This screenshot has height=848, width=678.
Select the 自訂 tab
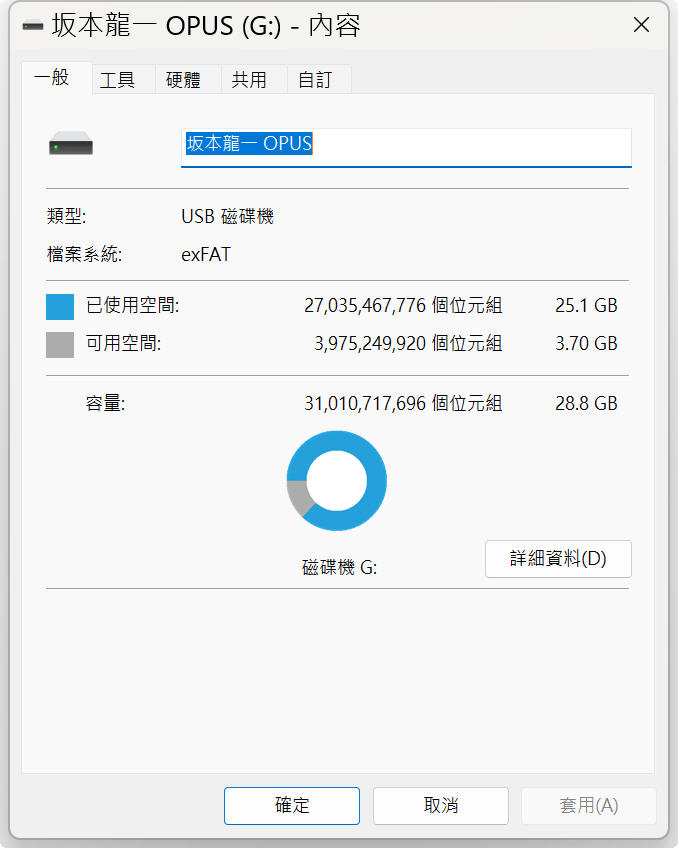coord(315,80)
